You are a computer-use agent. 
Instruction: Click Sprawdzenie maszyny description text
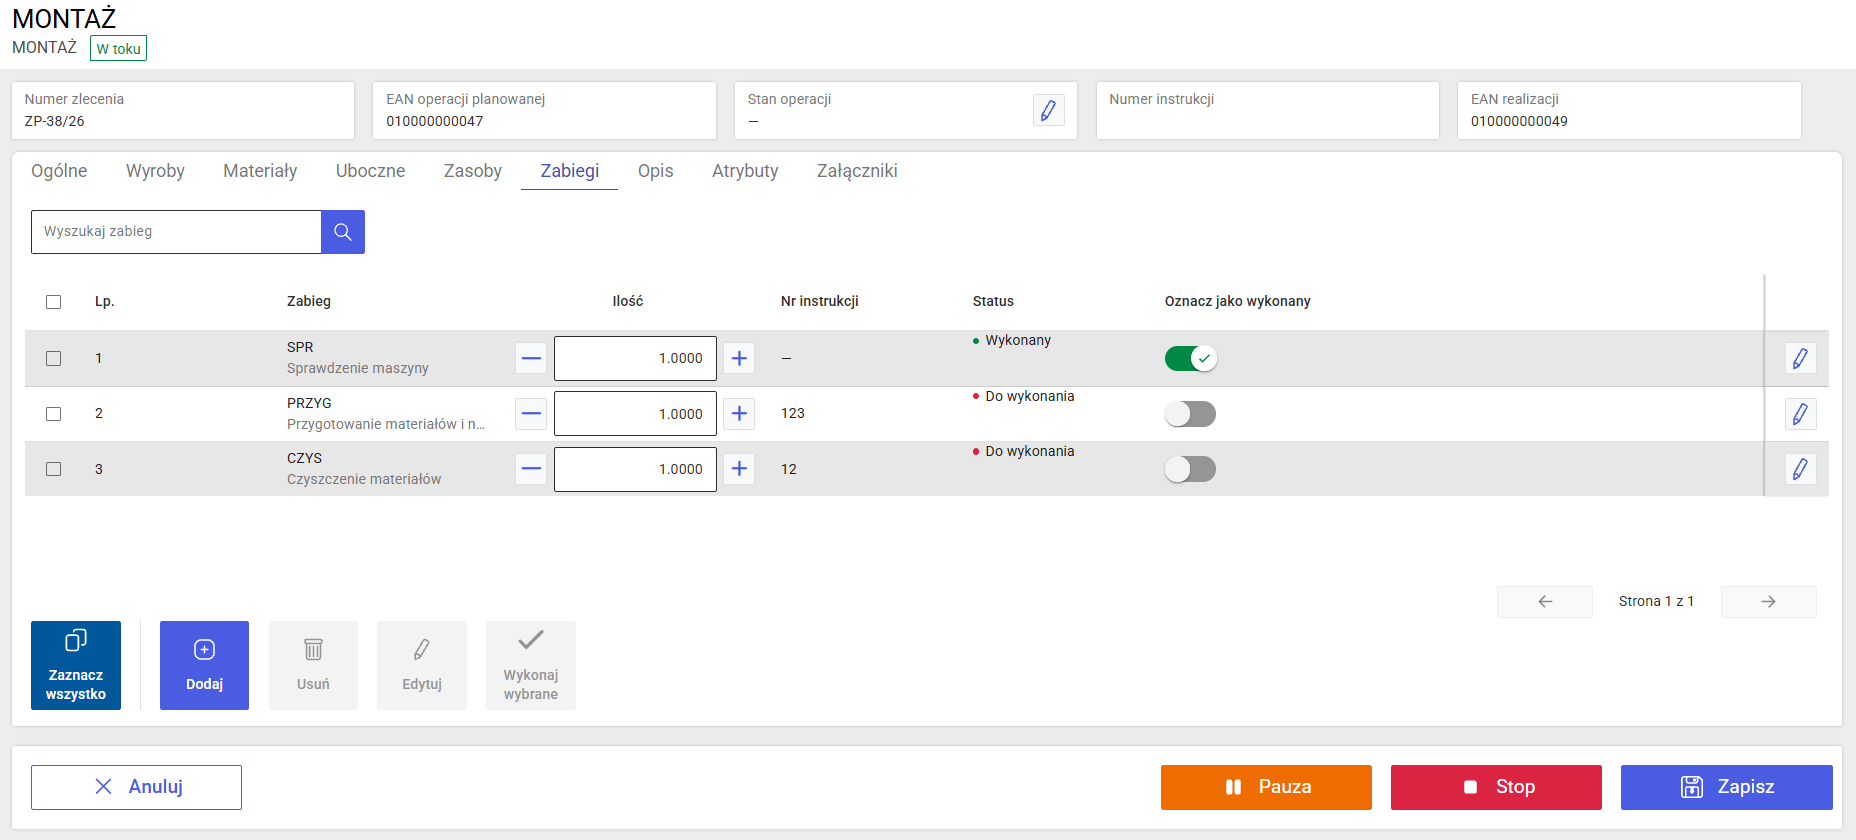point(358,368)
